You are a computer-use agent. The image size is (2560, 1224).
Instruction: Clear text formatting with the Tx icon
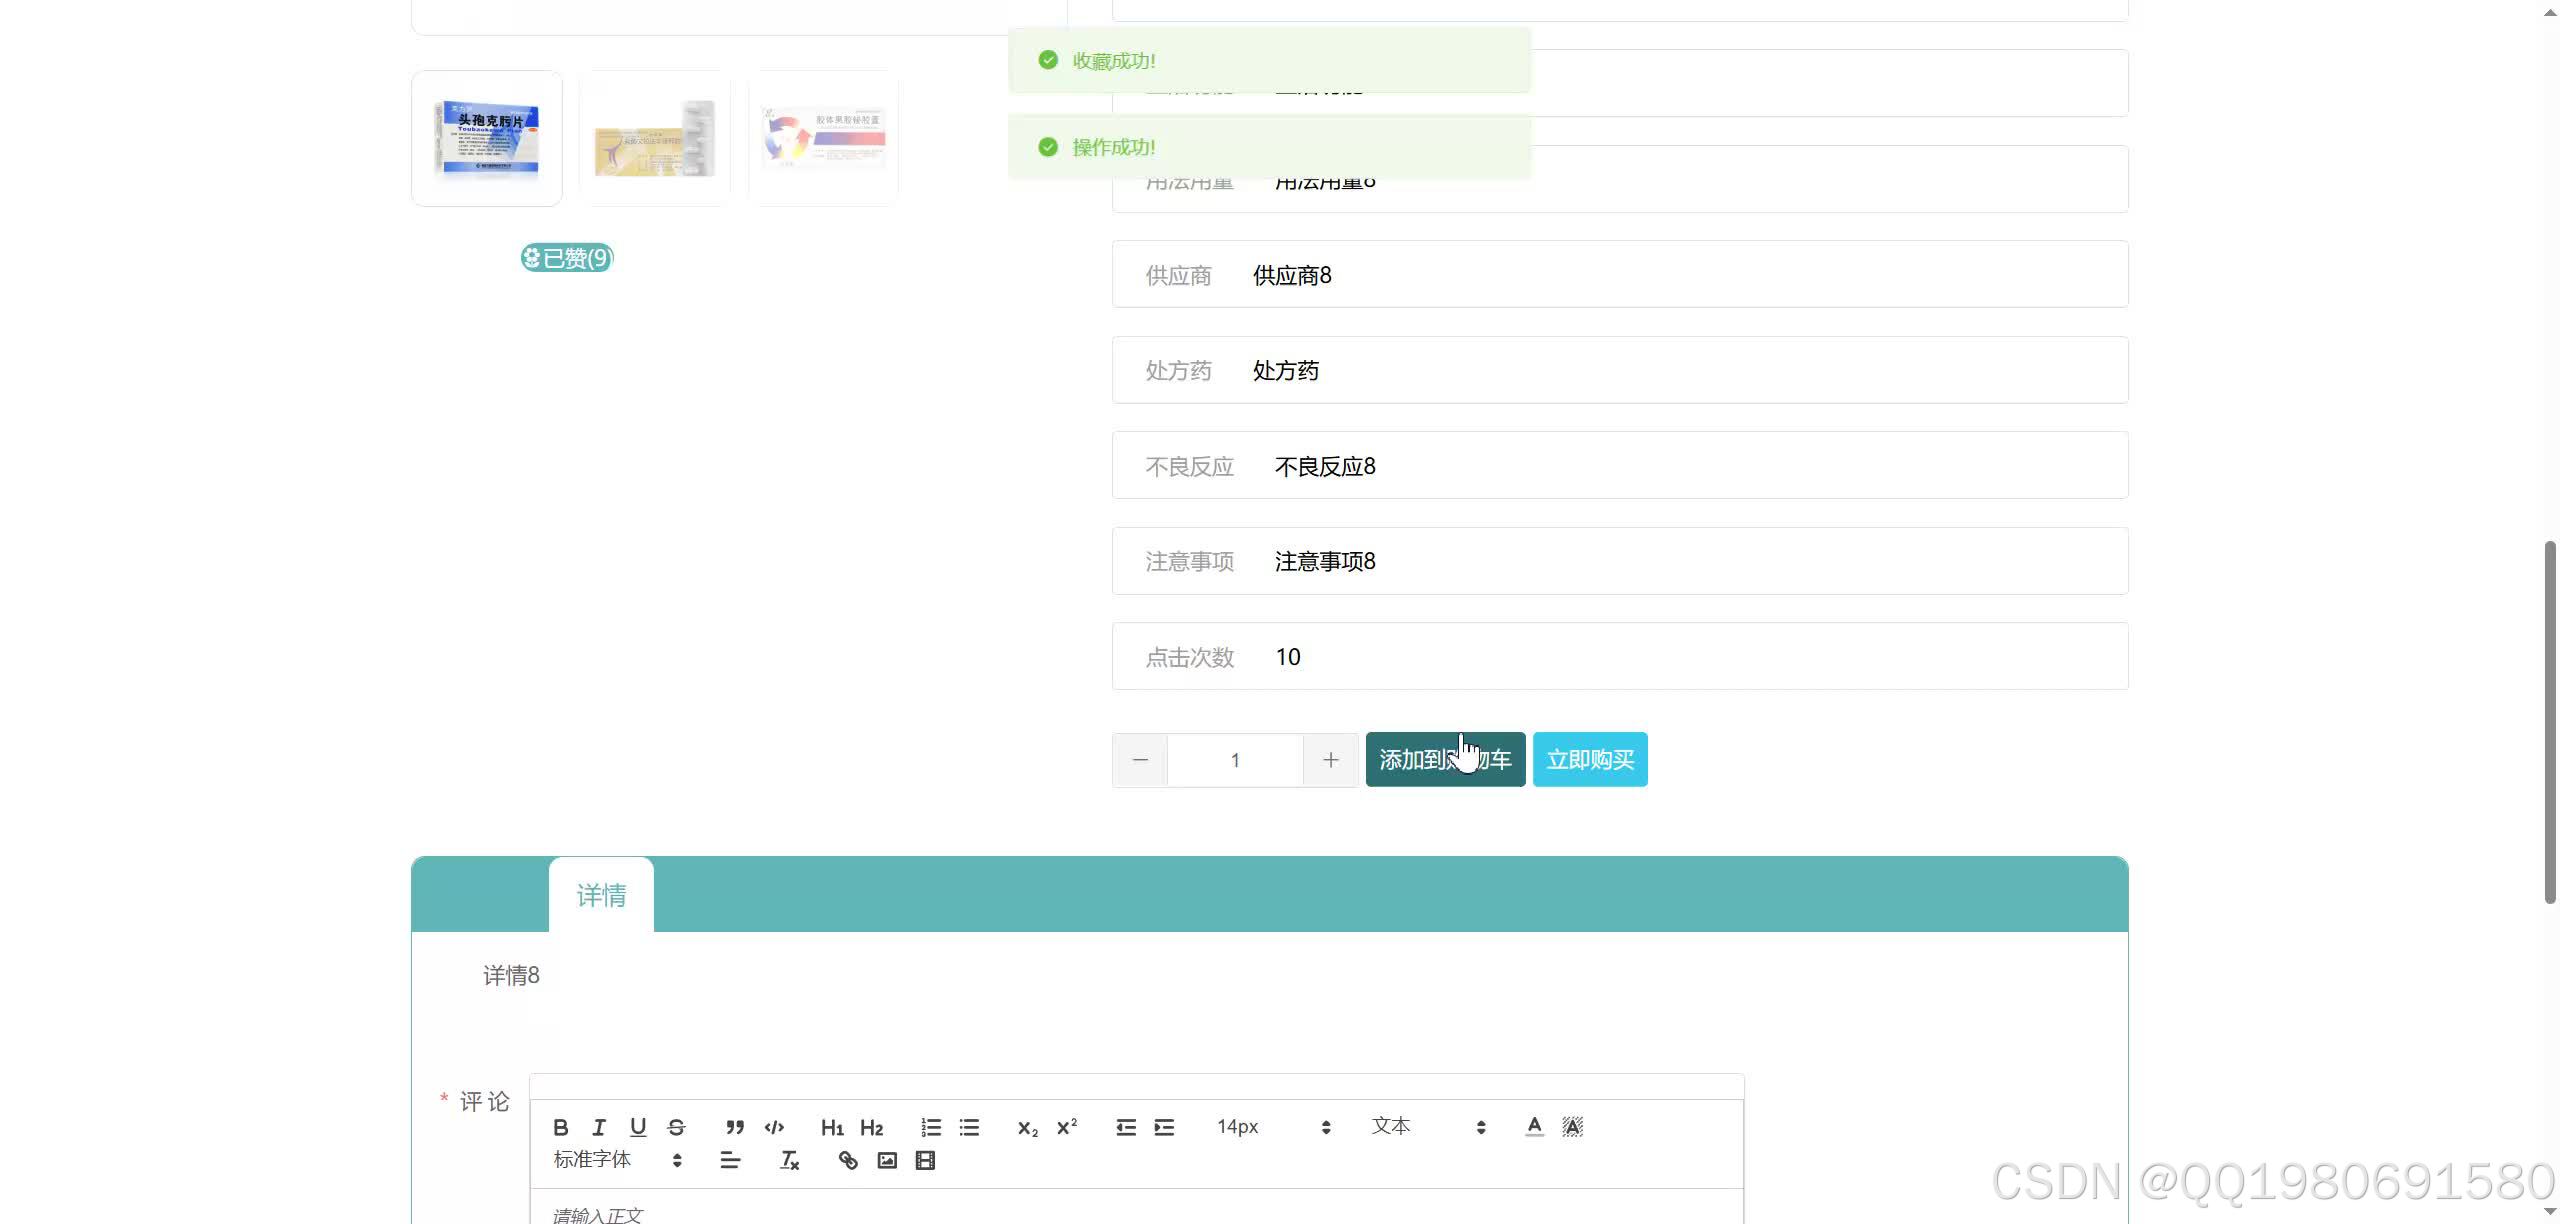pyautogui.click(x=788, y=1160)
